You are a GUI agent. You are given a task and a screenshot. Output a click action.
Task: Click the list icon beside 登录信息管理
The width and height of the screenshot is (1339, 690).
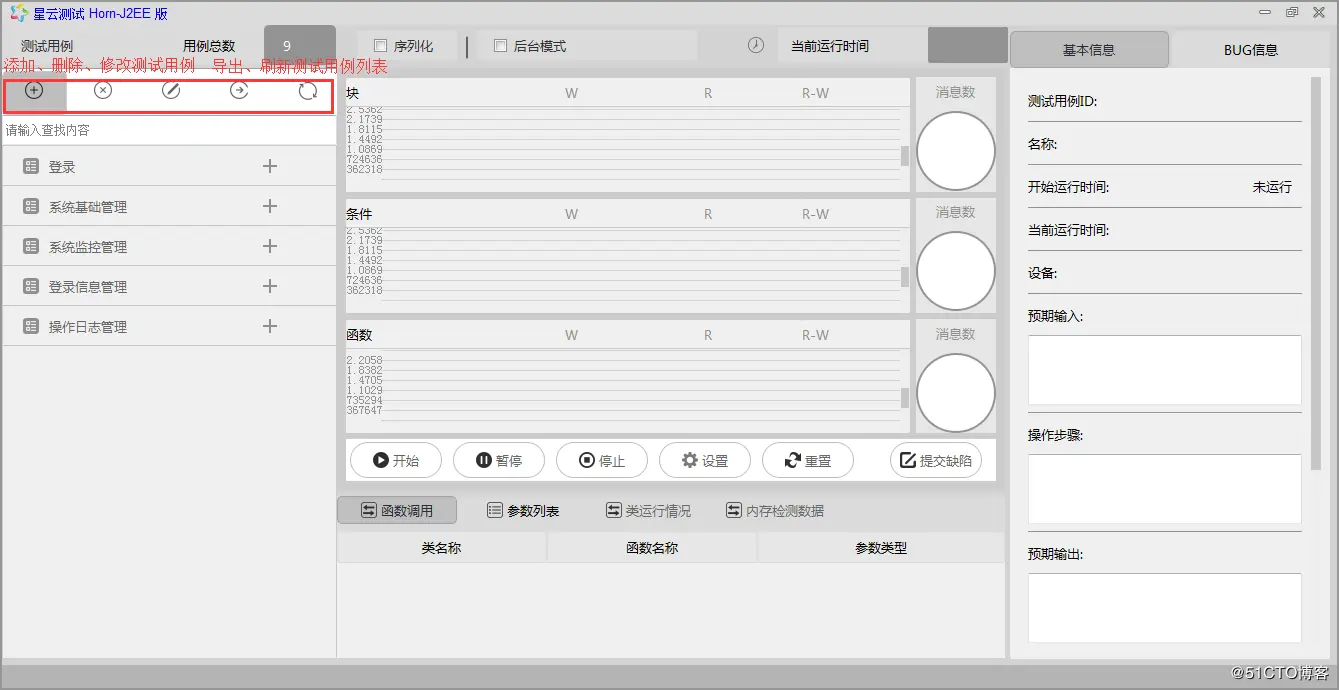[31, 287]
